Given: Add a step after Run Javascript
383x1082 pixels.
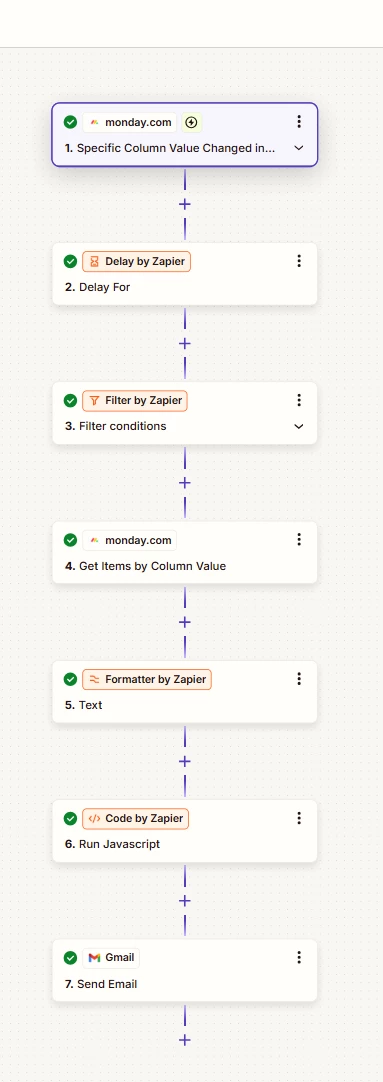Looking at the screenshot, I should tap(184, 901).
